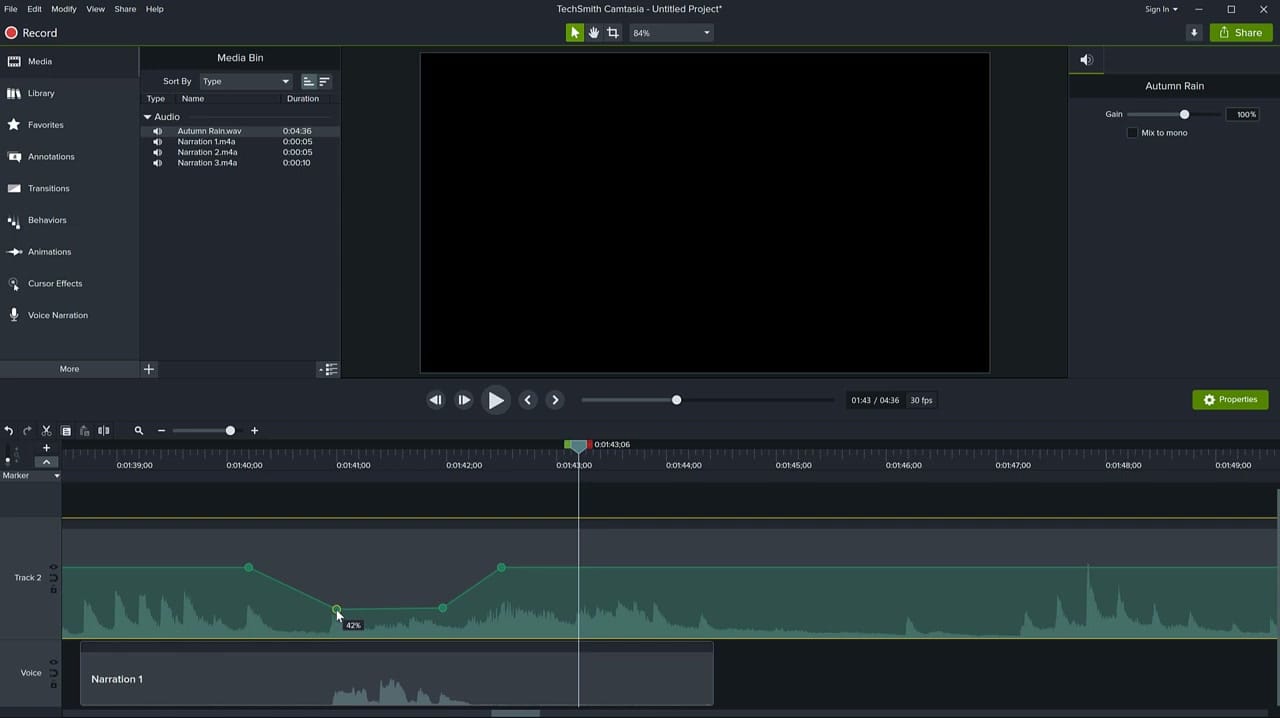Enable the Mix to mono checkbox
Screen dimensions: 1280x718
[x=1132, y=132]
